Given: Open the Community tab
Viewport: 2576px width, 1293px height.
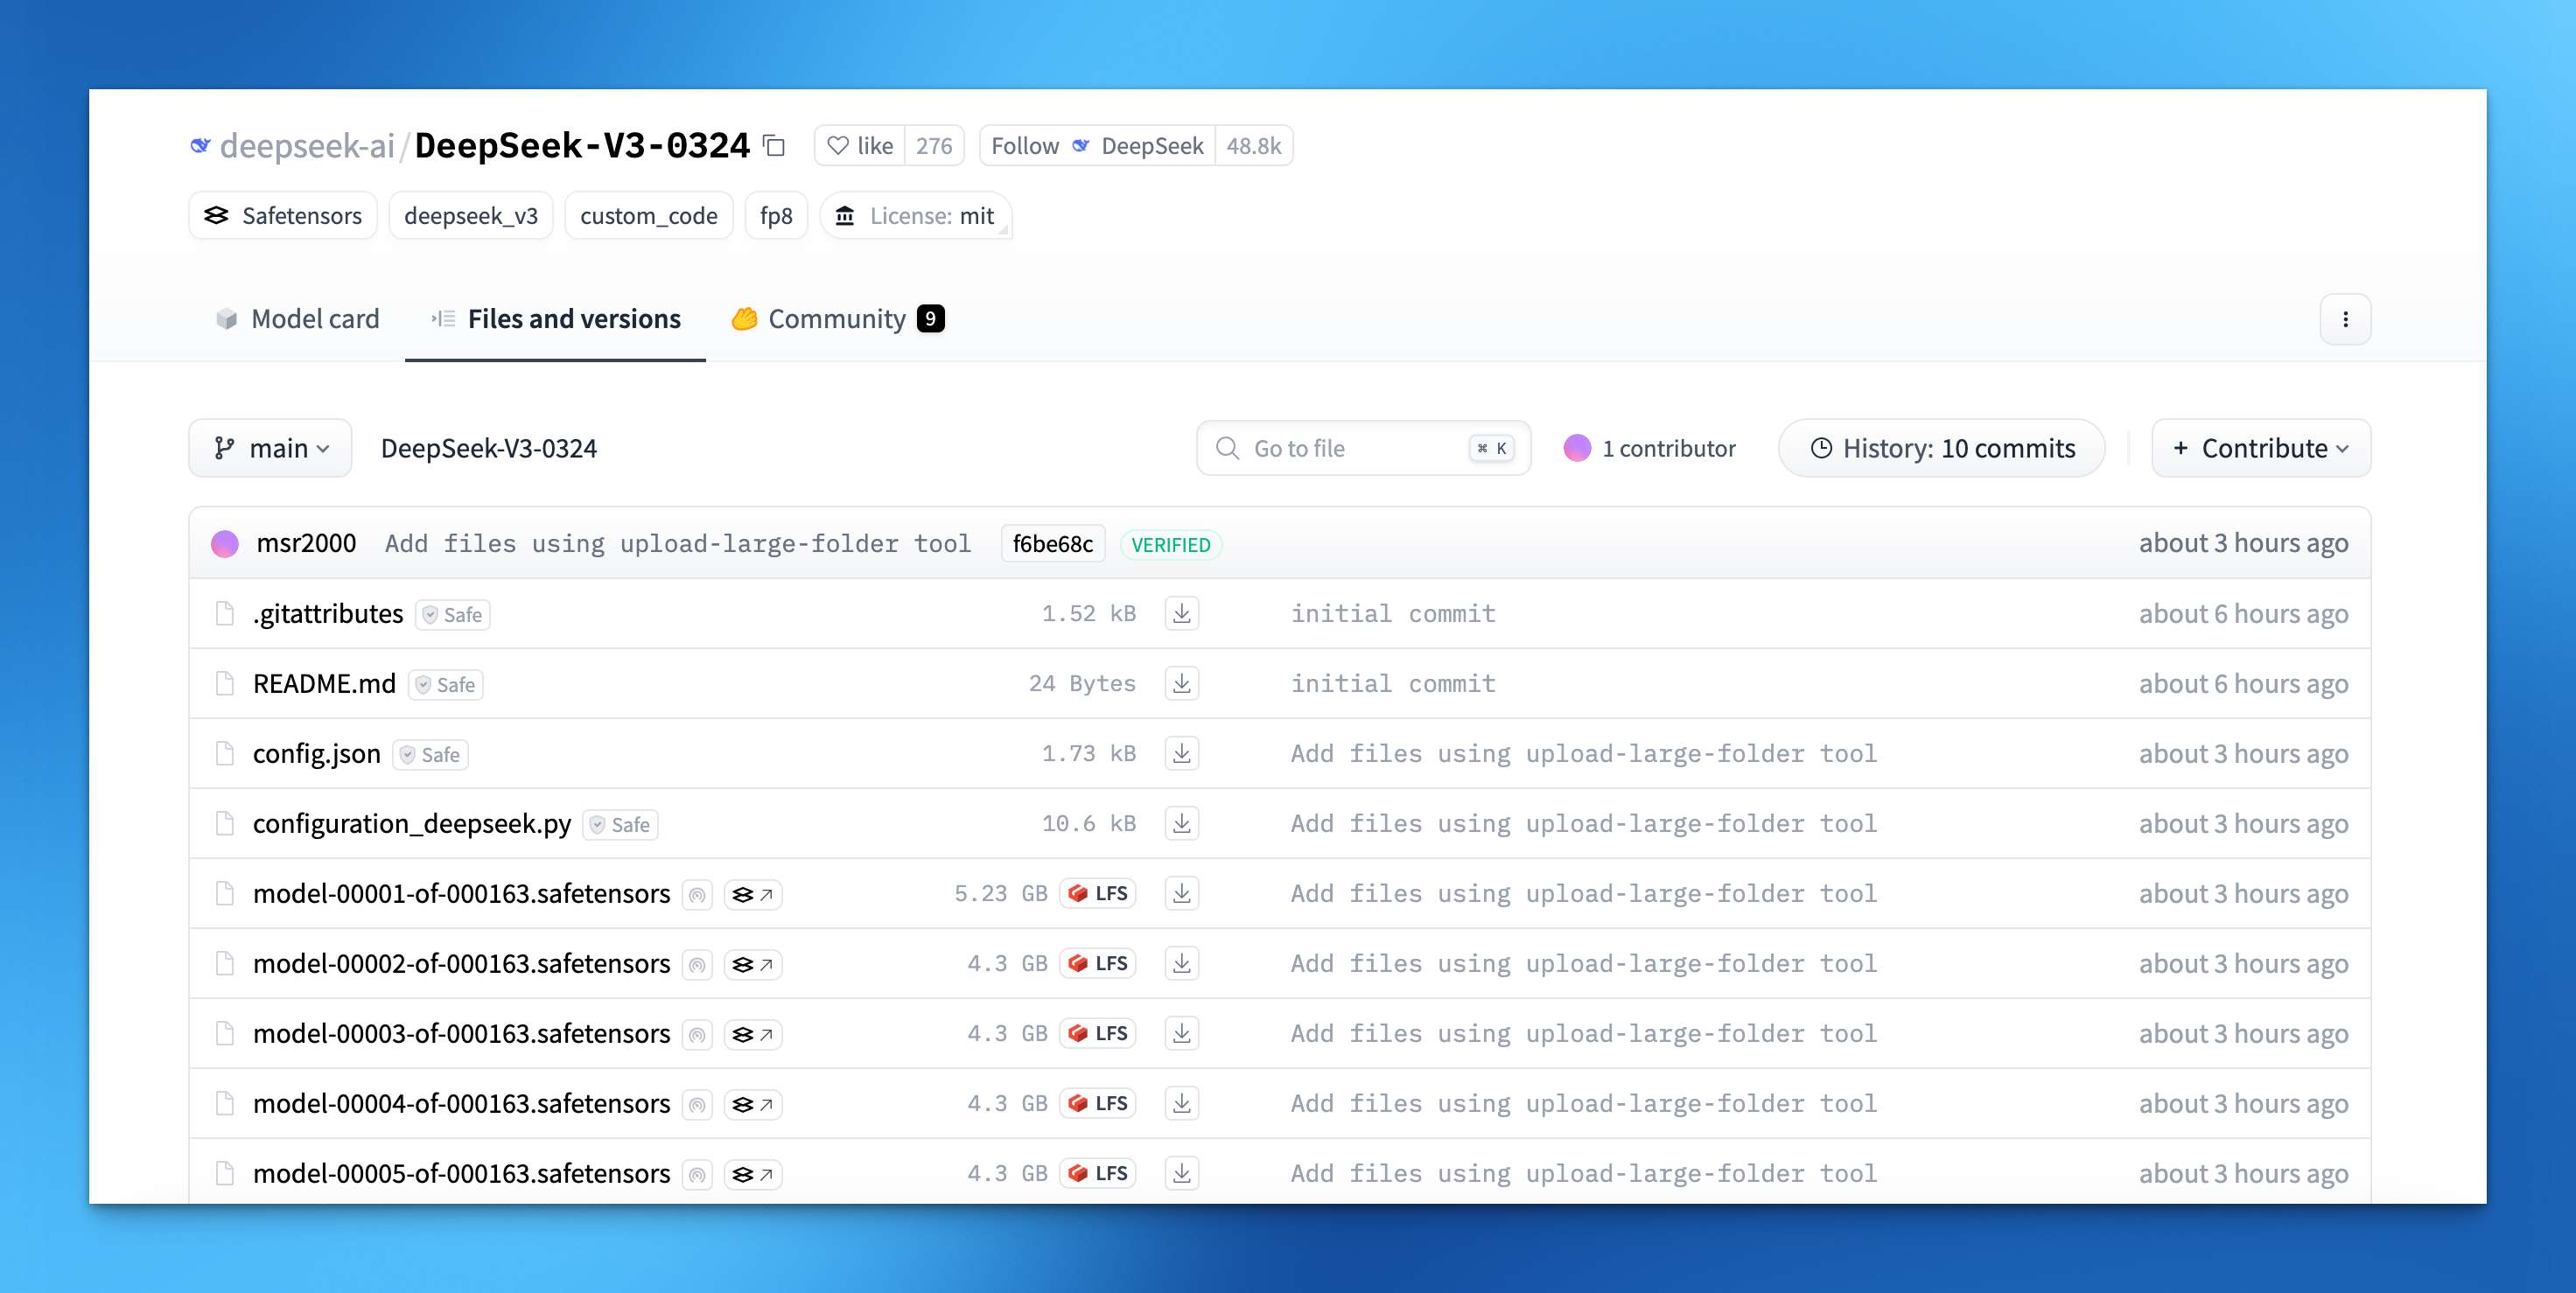Looking at the screenshot, I should 837,319.
